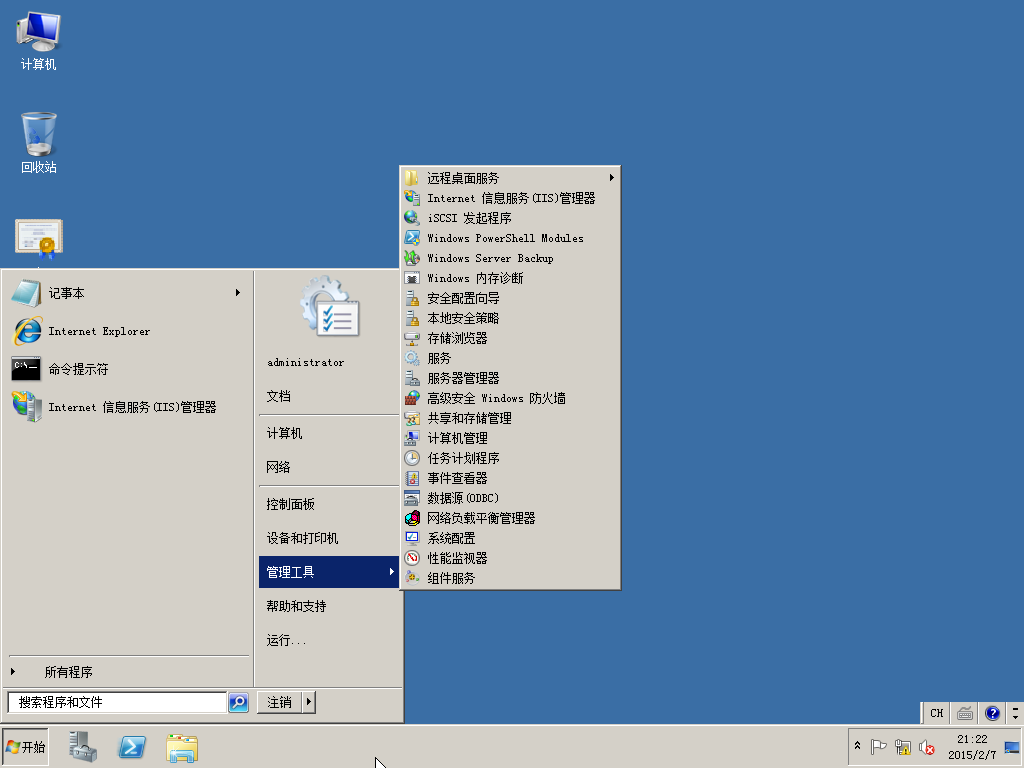Viewport: 1024px width, 768px height.
Task: Open 设备和打印机
Action: 302,537
